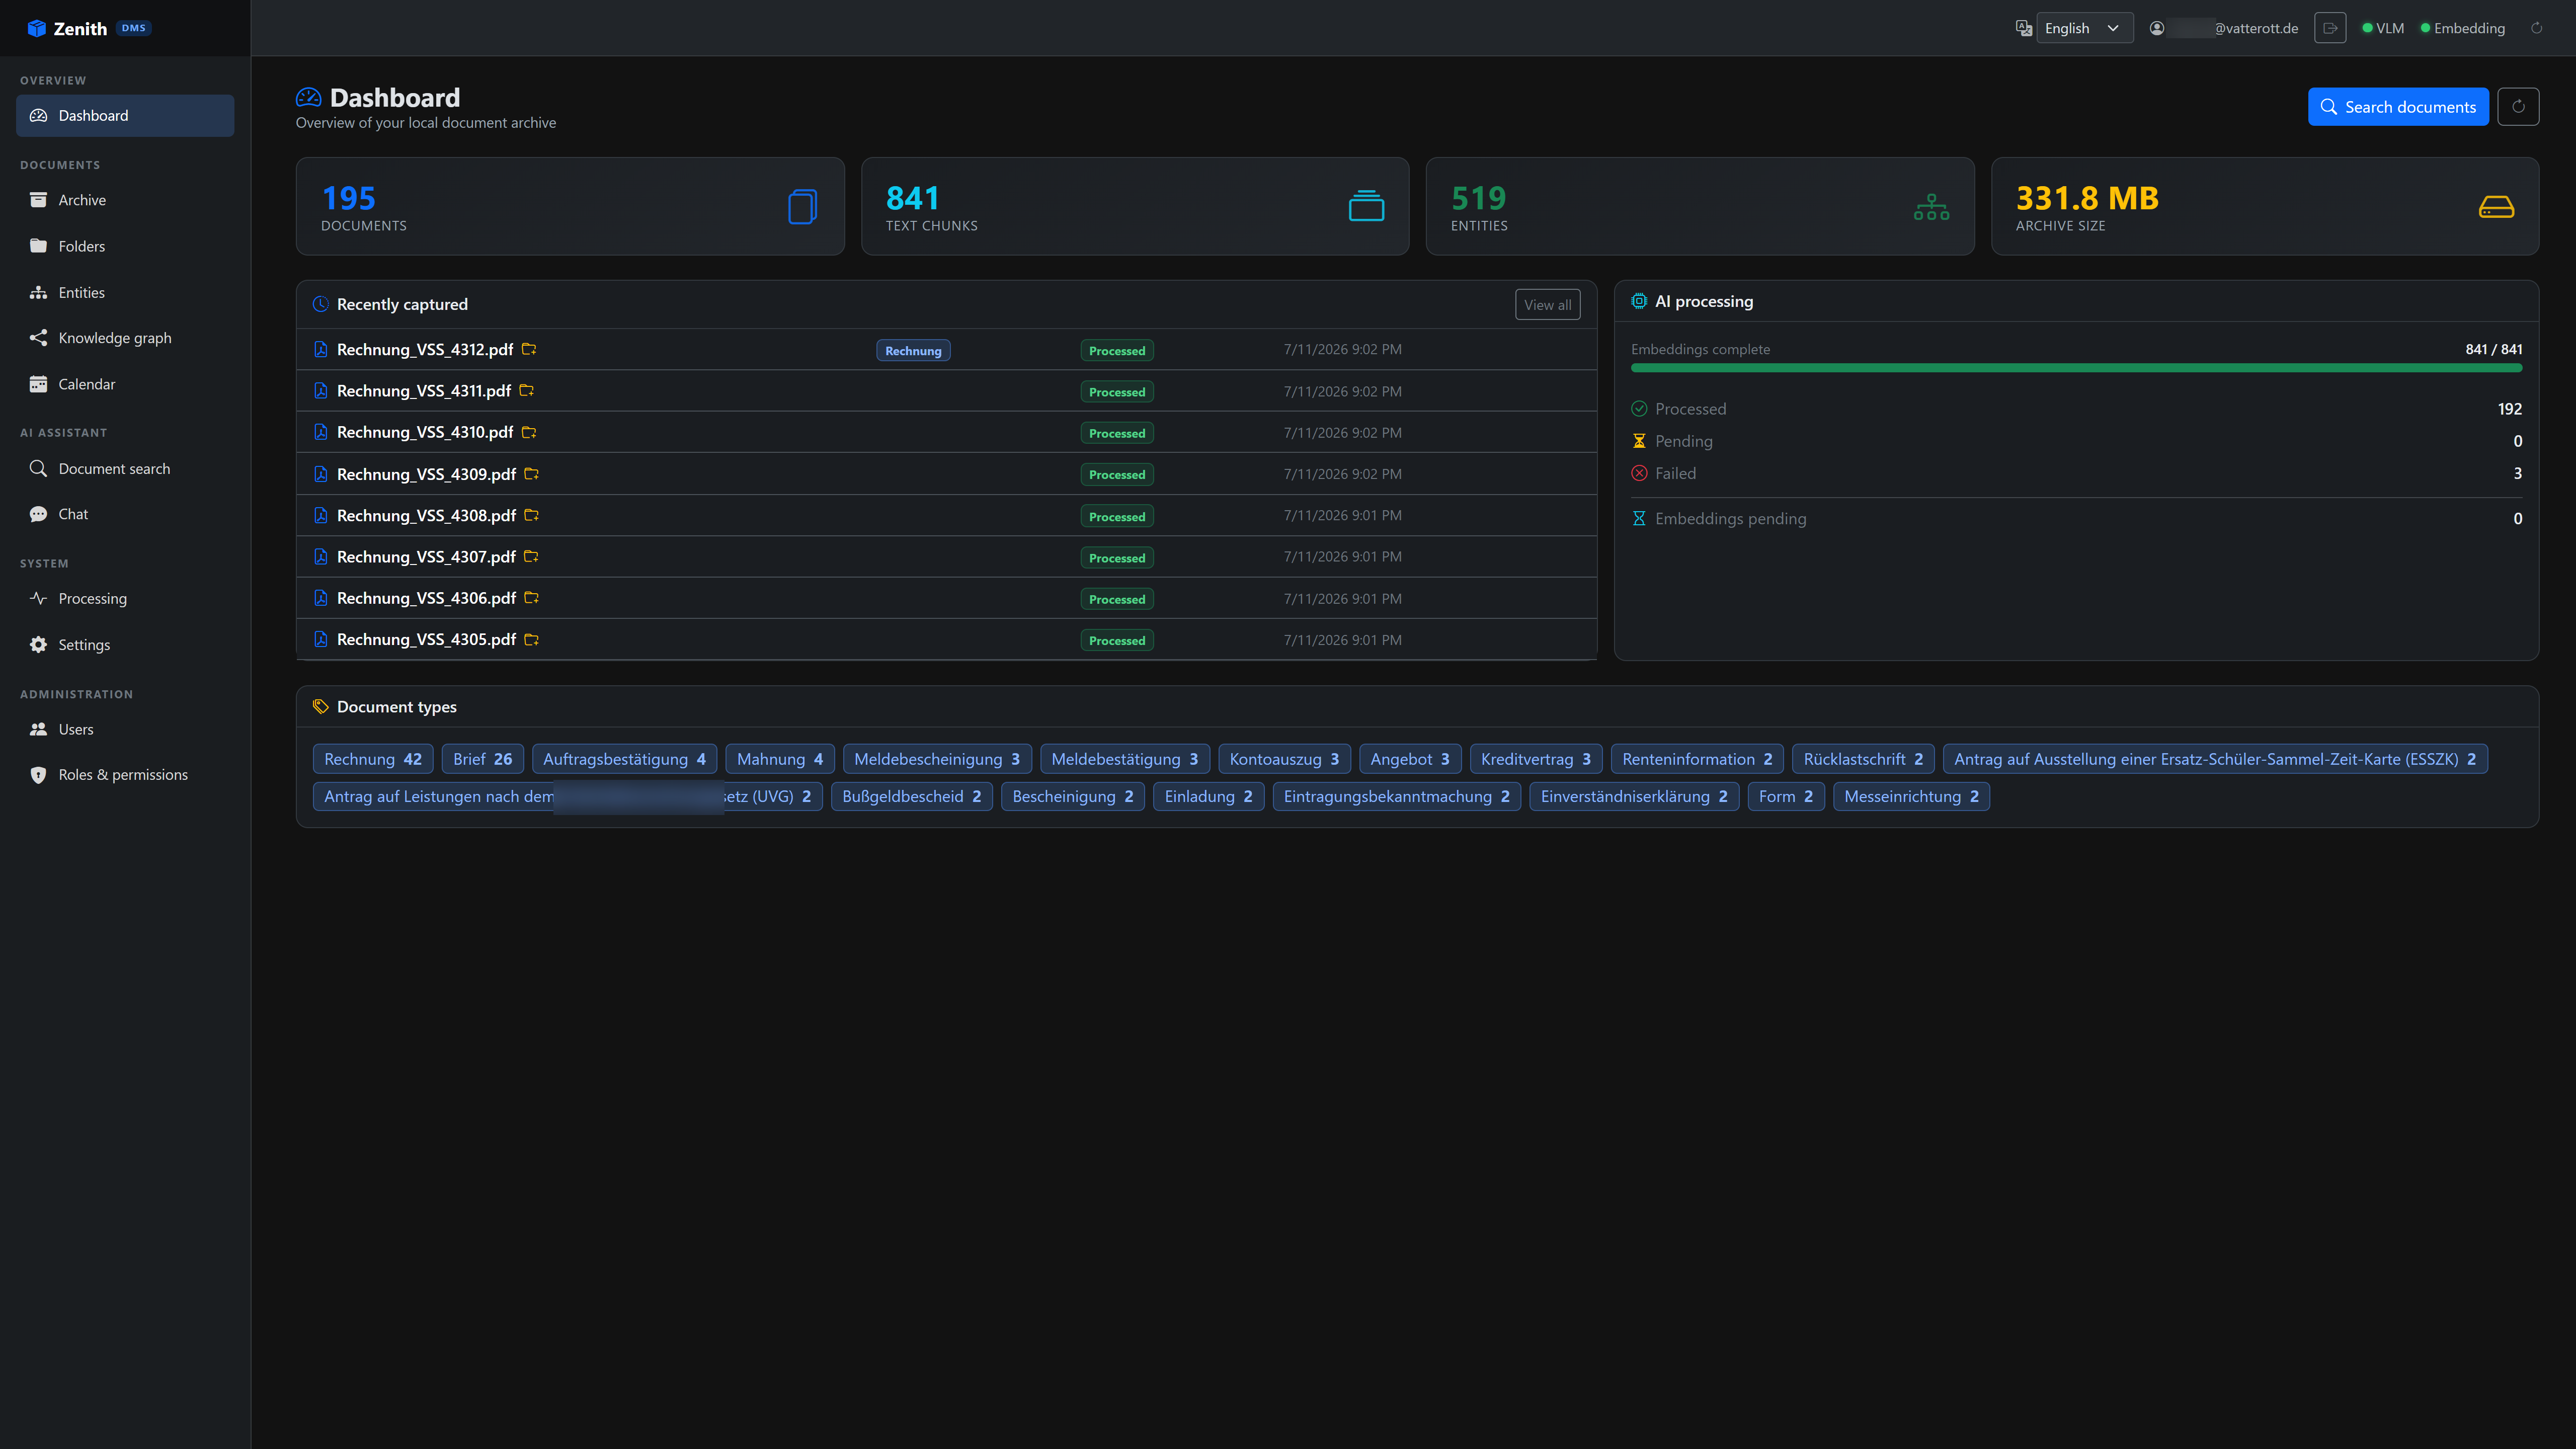Viewport: 2576px width, 1449px height.
Task: Click the Settings gear icon in sidebar
Action: click(38, 645)
